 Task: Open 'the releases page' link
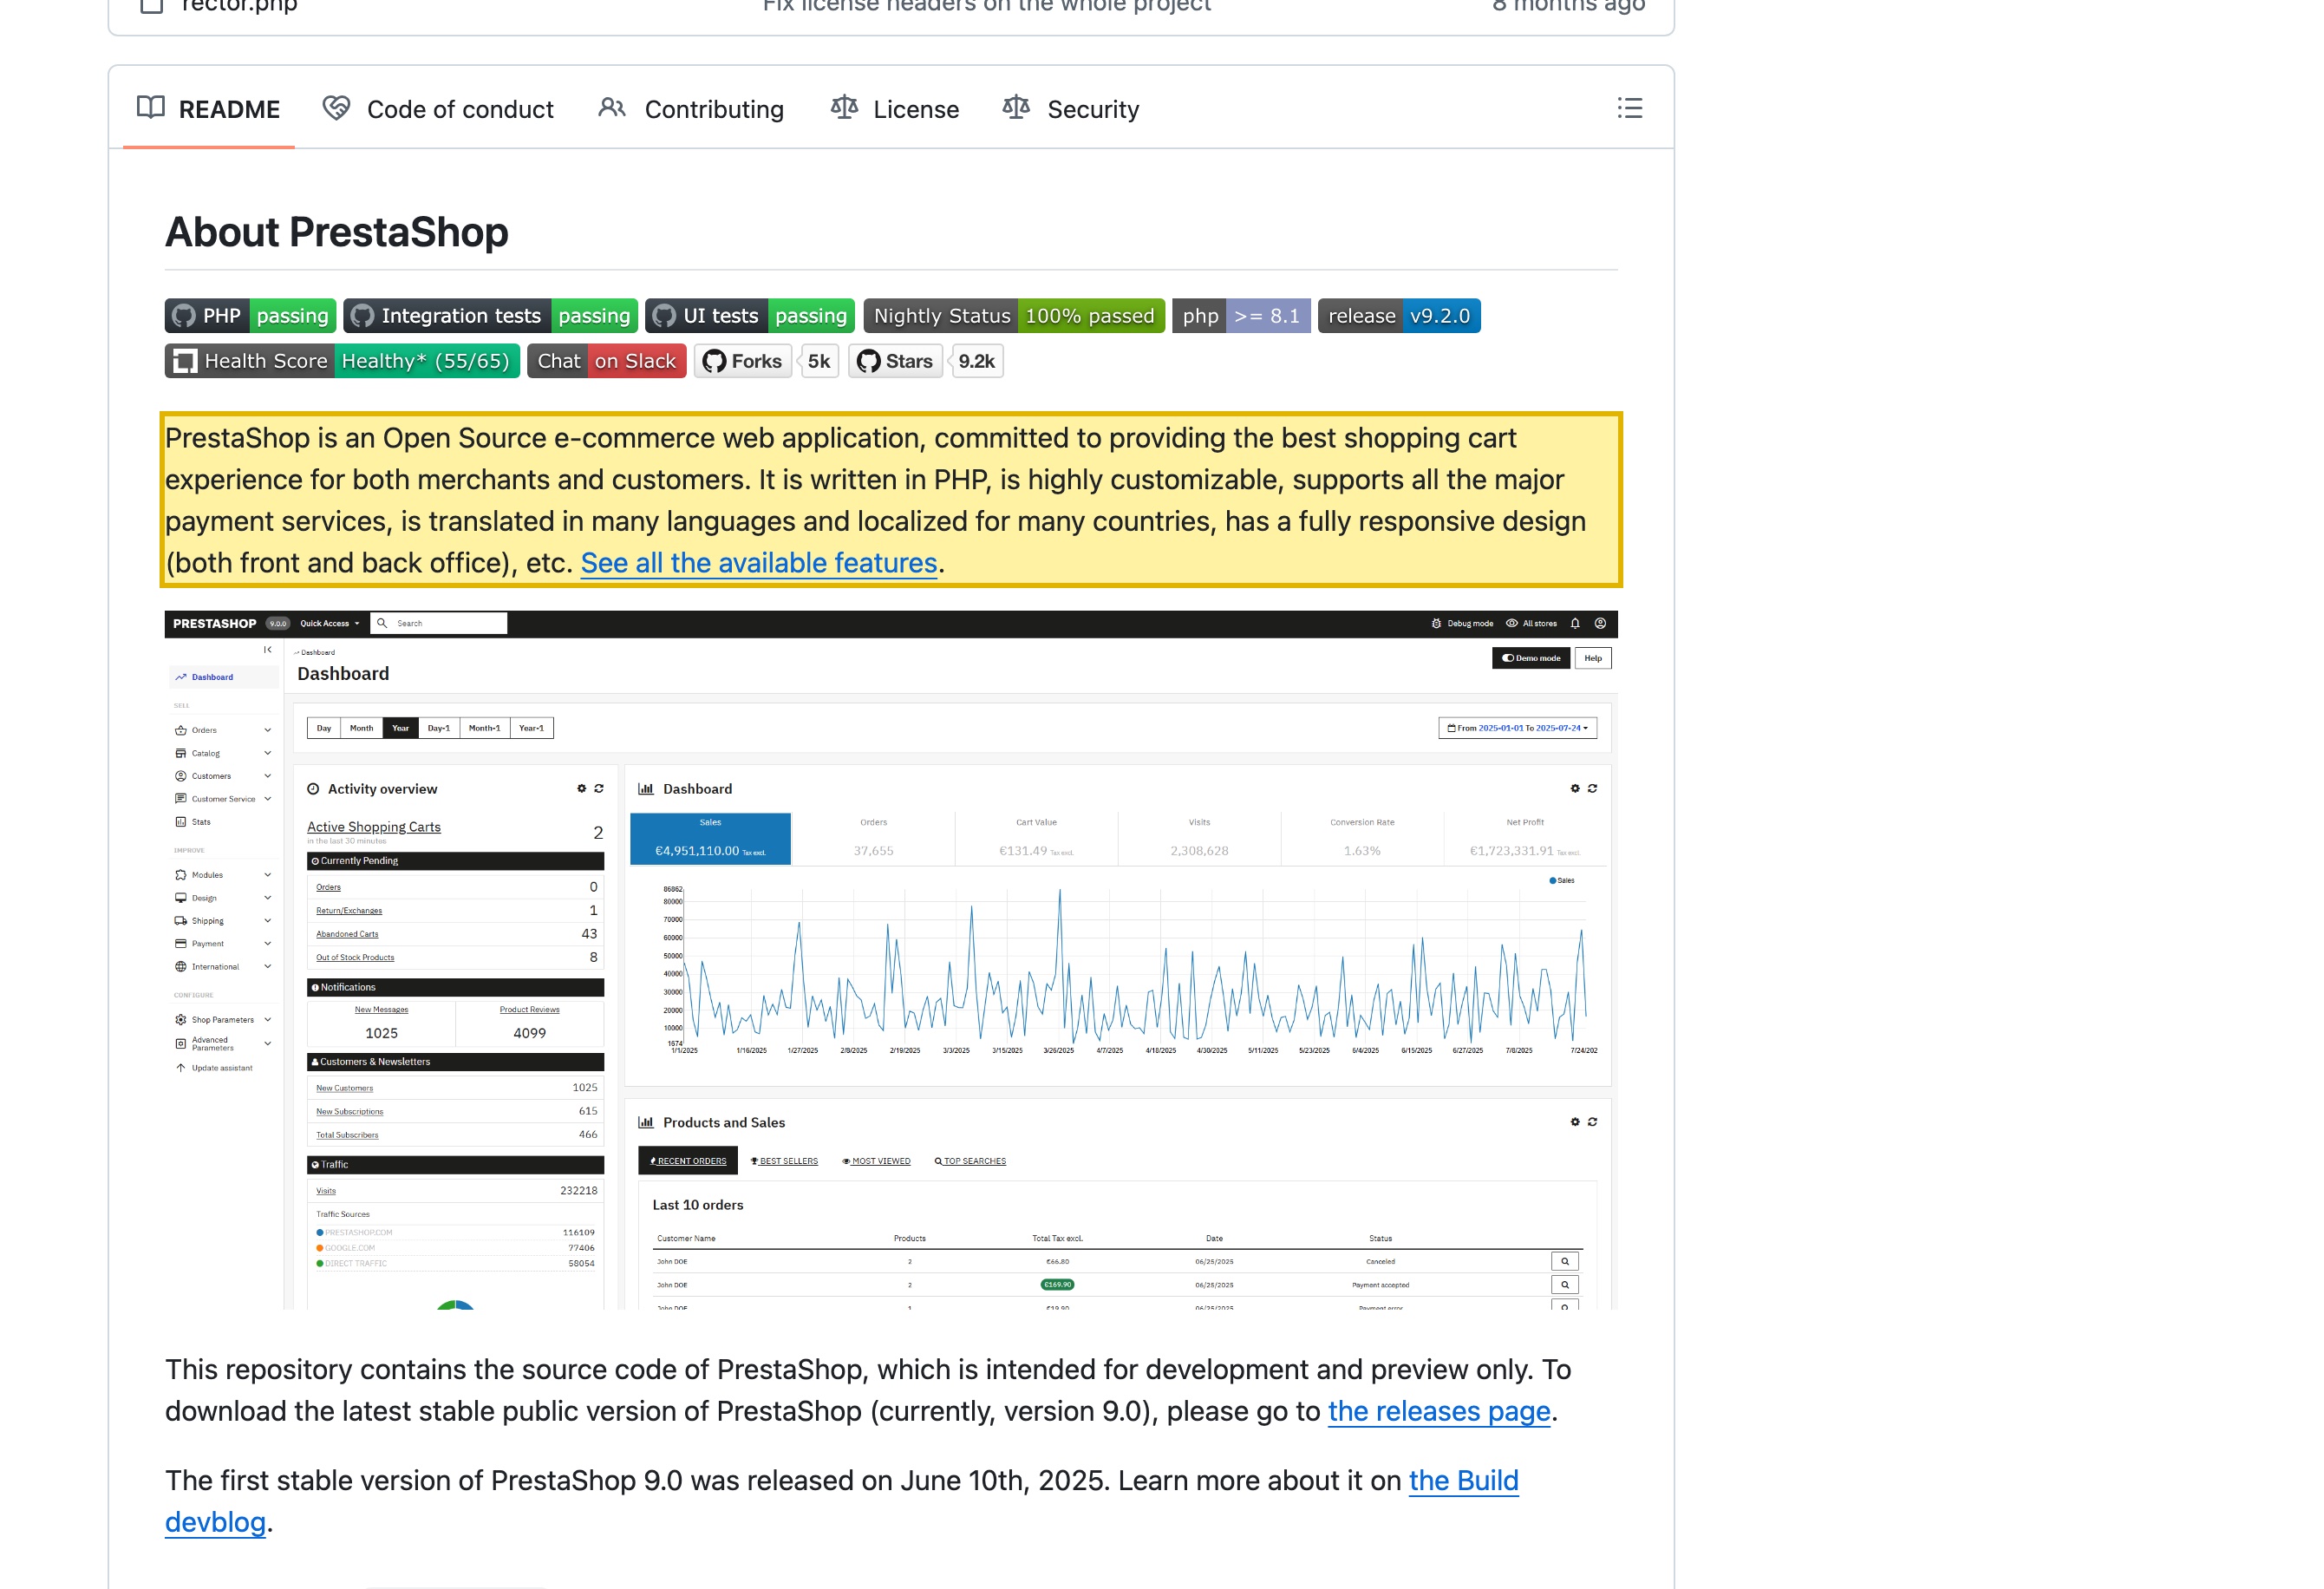click(x=1439, y=1411)
